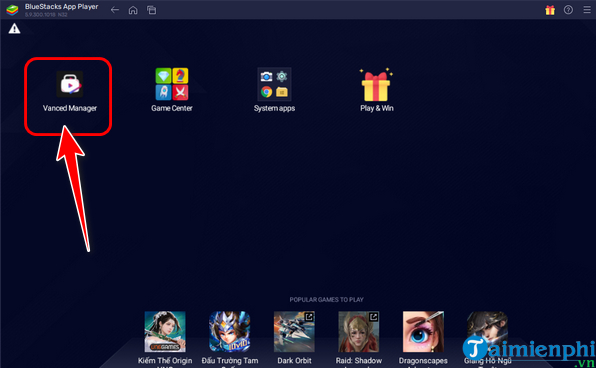596x368 pixels.
Task: Open the Play & Win gift icon
Action: point(376,85)
